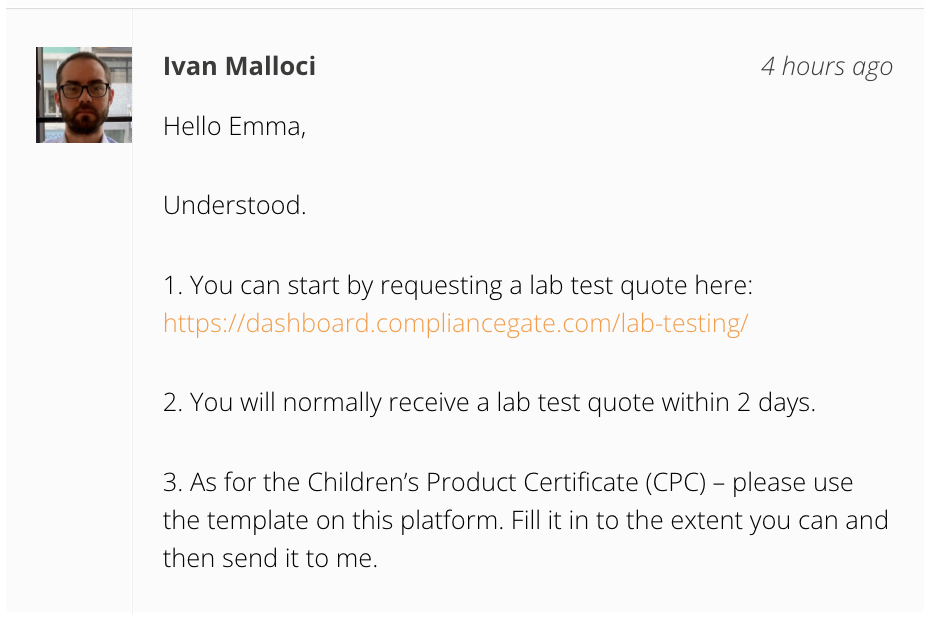Click the number '1.' list marker
This screenshot has height=621, width=933.
(x=173, y=286)
